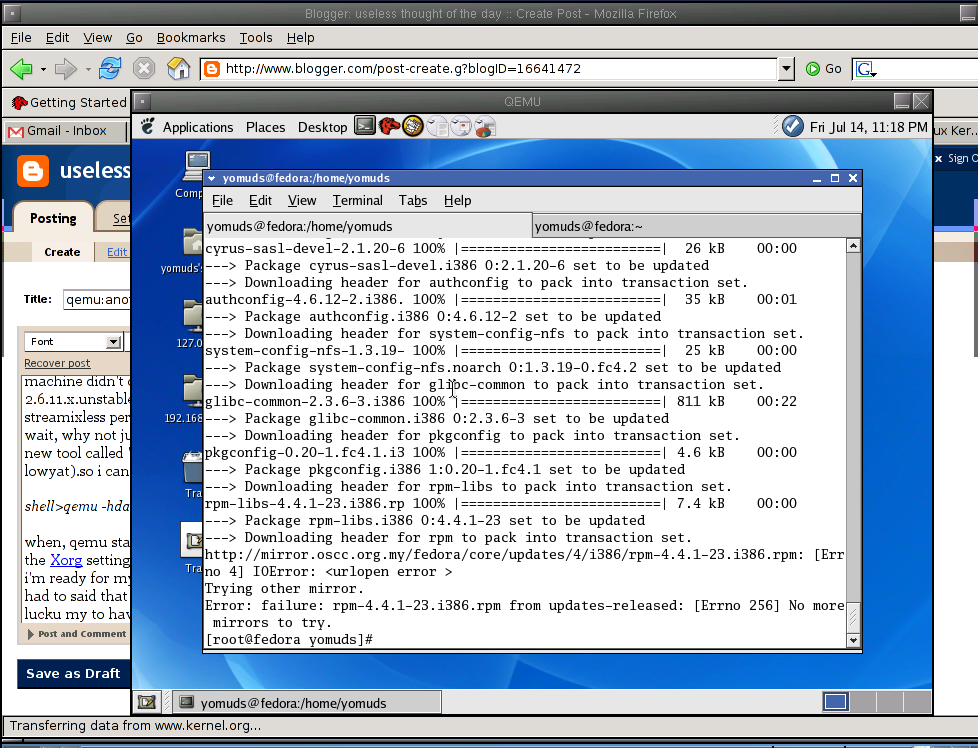Open the GNOME Desktop menu

(322, 127)
